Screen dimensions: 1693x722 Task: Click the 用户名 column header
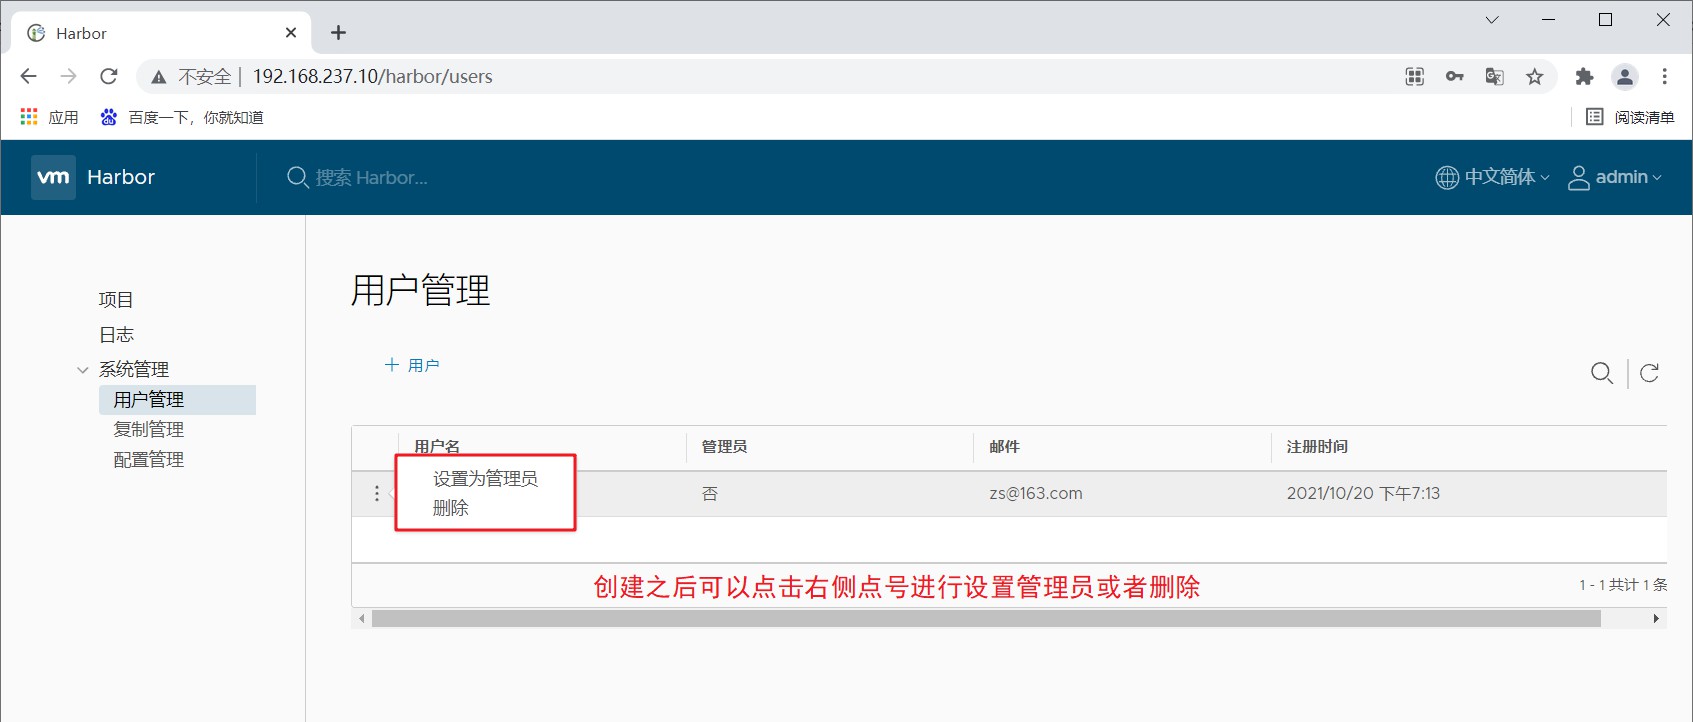pos(437,447)
